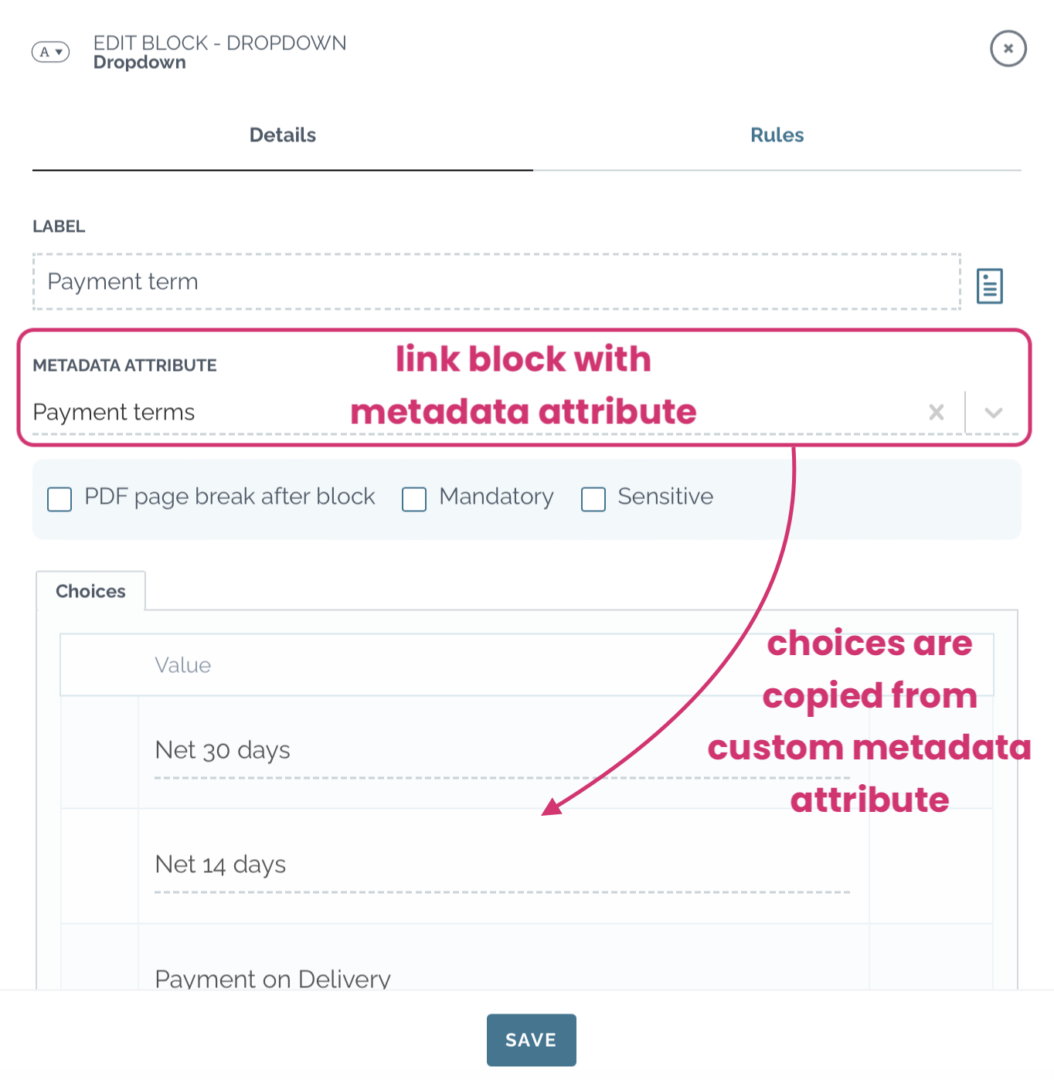
Task: Clear the metadata attribute using the X icon
Action: tap(936, 412)
